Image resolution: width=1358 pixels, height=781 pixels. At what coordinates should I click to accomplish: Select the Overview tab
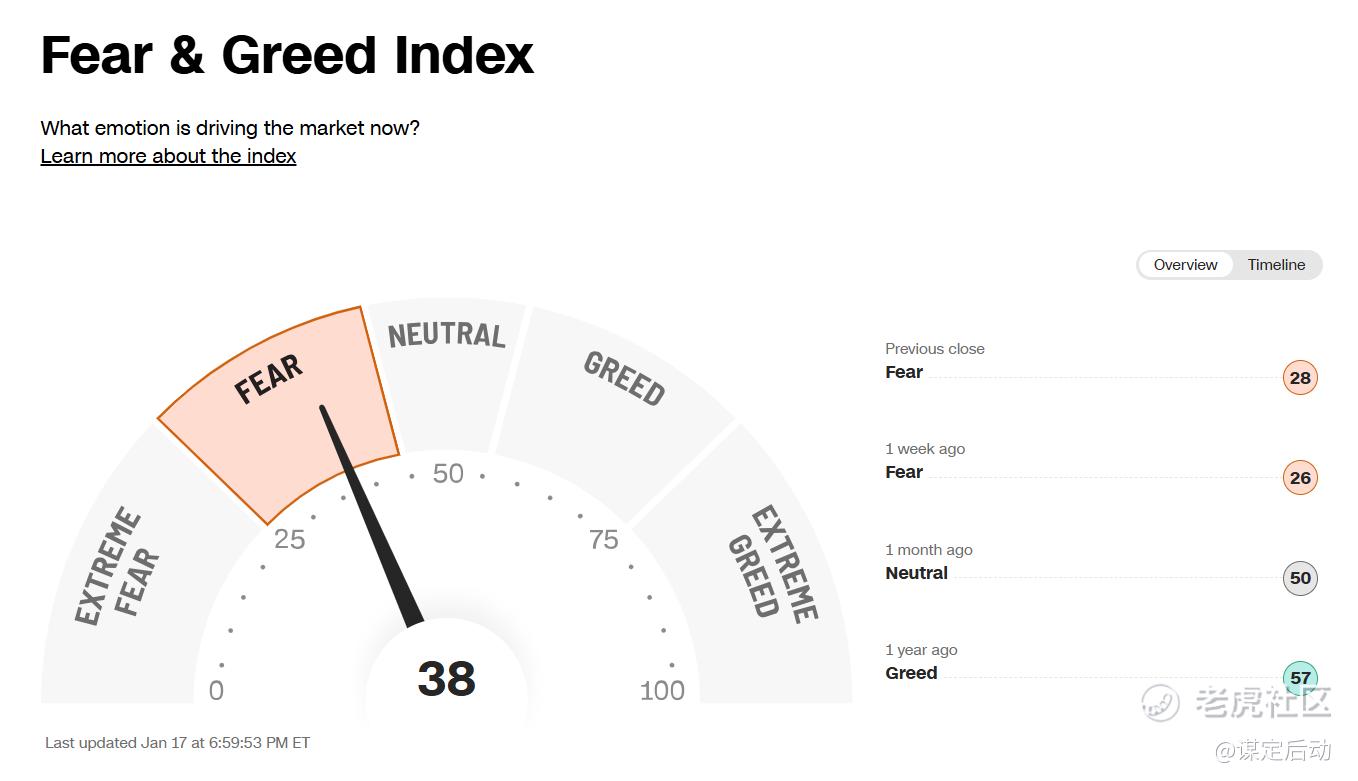pyautogui.click(x=1185, y=265)
